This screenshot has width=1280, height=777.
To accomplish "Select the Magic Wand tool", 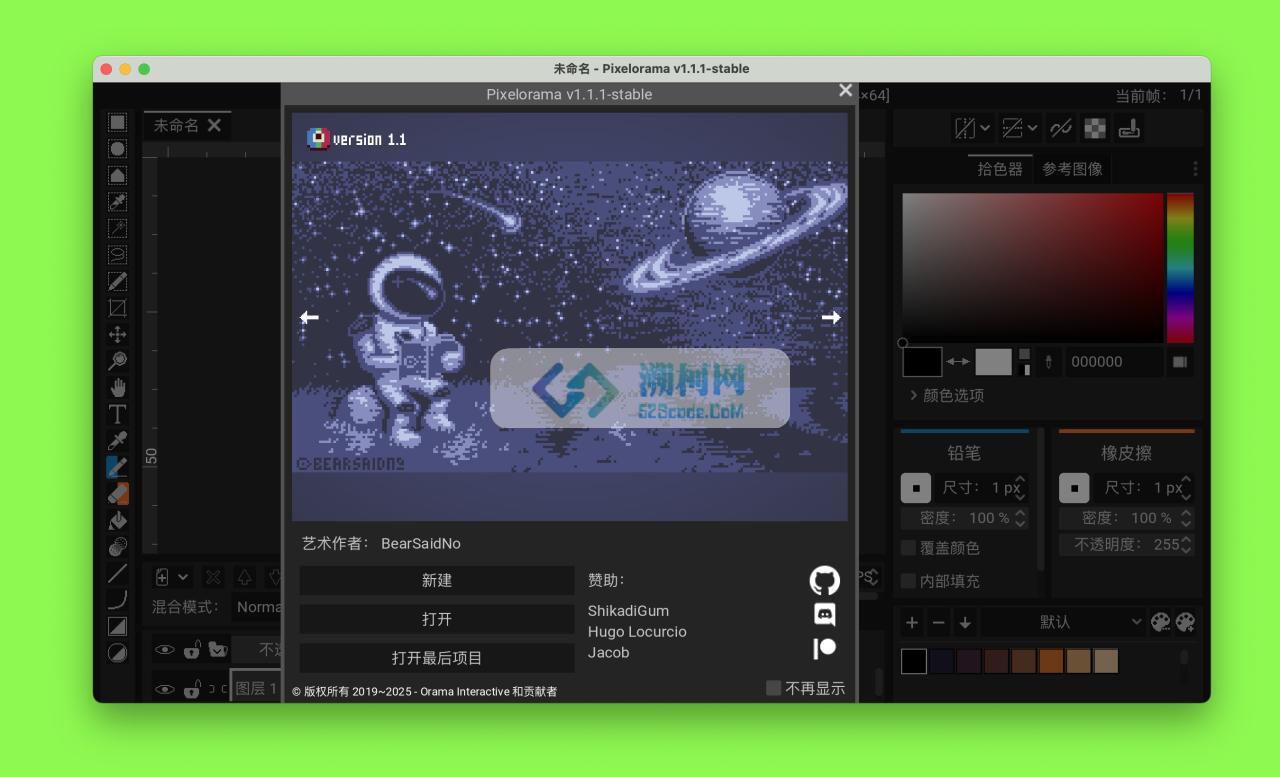I will click(117, 229).
